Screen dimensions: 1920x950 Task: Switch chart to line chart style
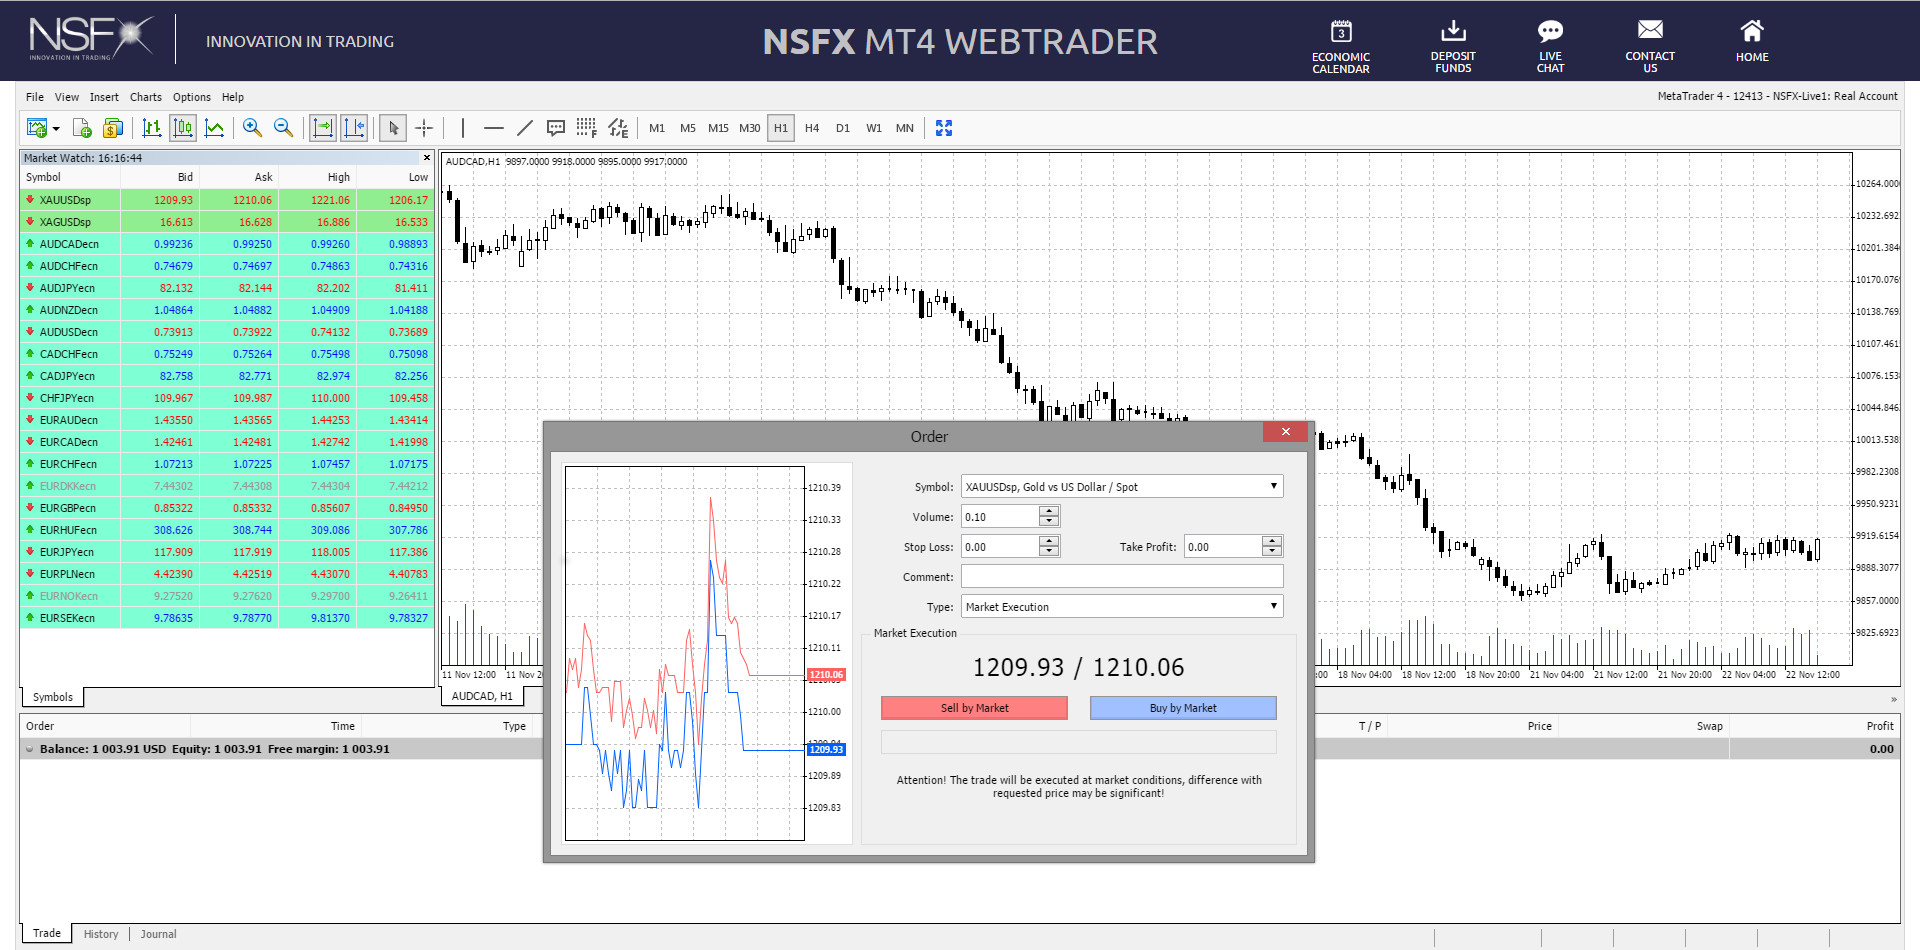(x=214, y=128)
